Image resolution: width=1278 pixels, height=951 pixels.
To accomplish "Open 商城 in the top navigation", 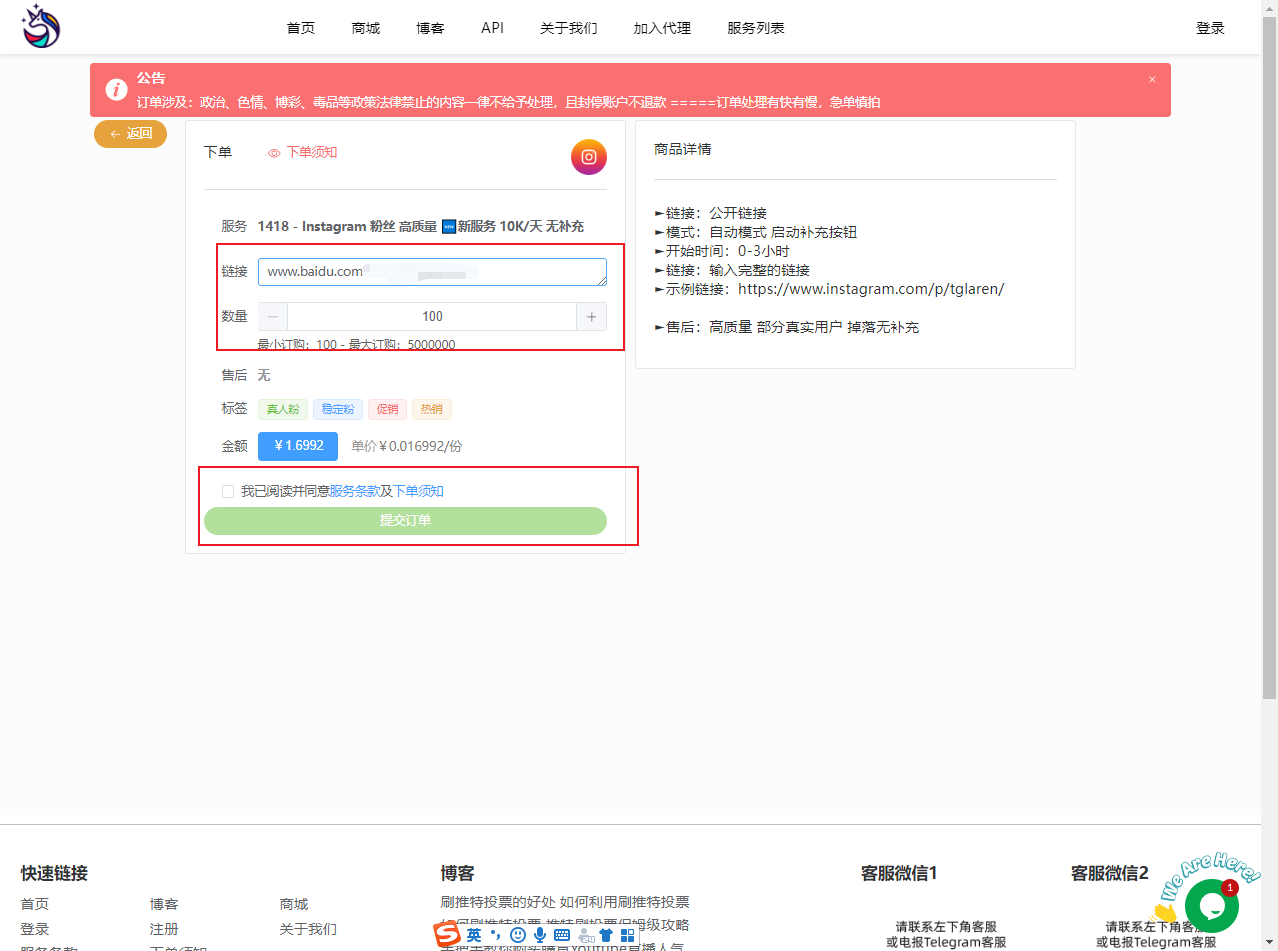I will (x=366, y=28).
